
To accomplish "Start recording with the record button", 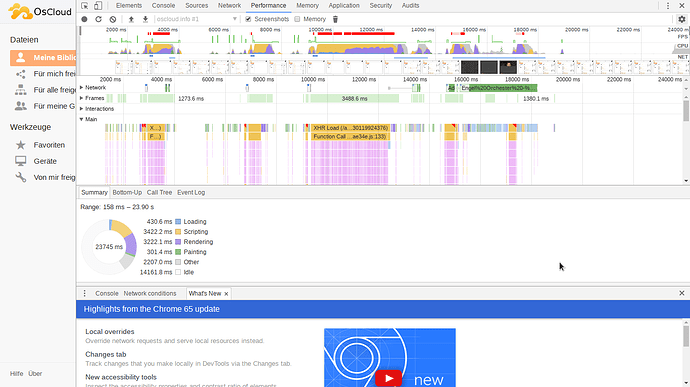I will click(84, 19).
